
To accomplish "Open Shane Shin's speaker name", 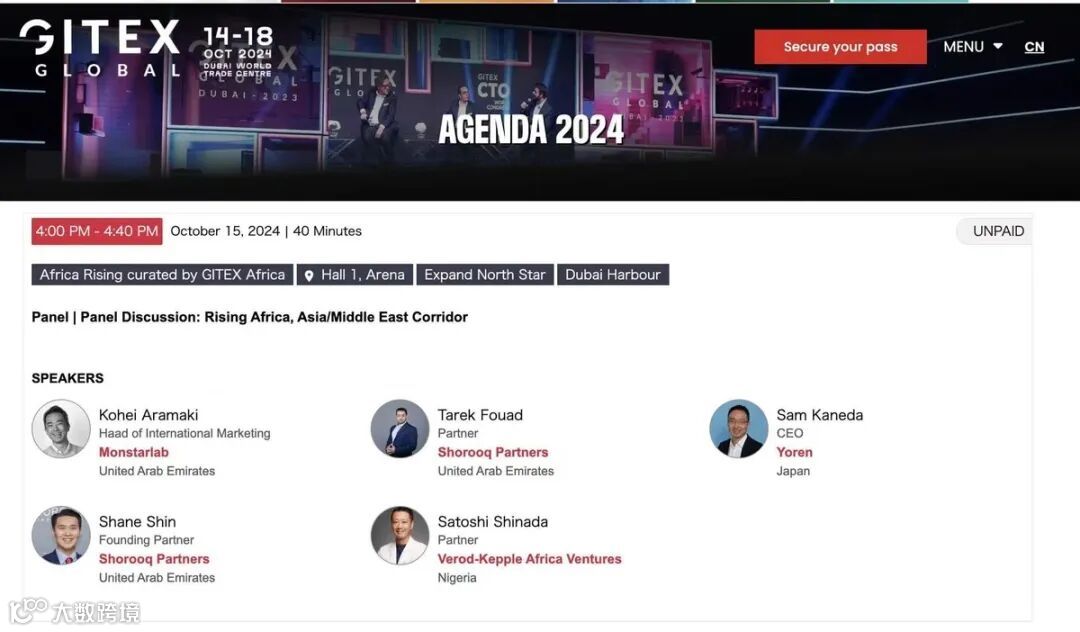I will [137, 522].
